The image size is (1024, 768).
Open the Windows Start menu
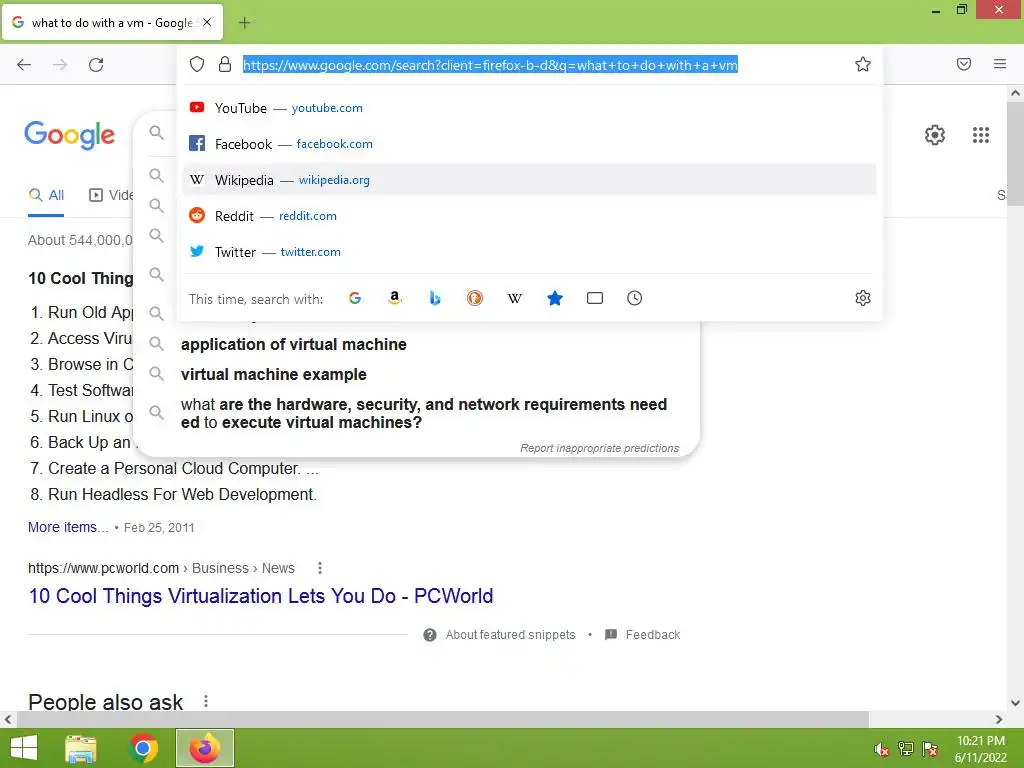[x=24, y=748]
